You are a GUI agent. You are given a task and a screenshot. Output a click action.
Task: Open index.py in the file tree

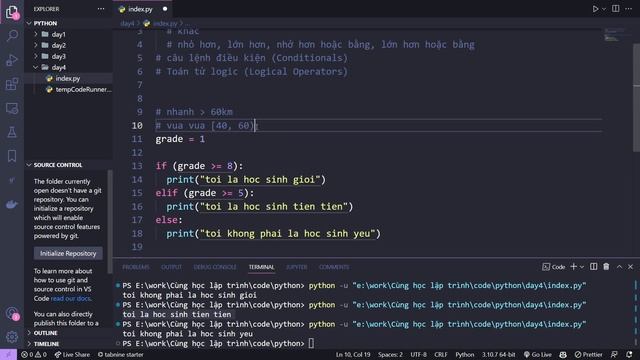point(67,78)
